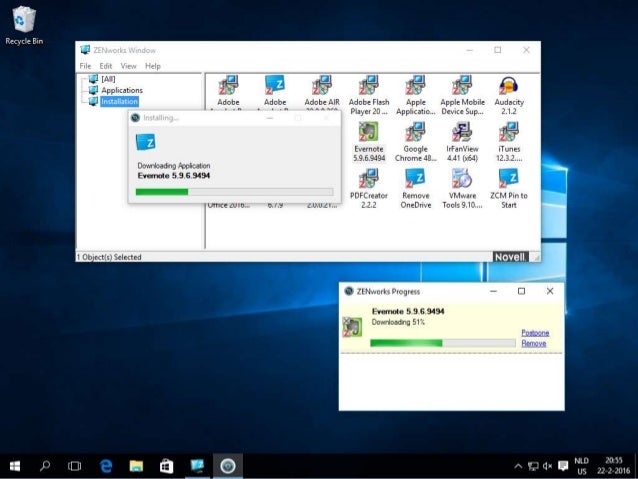Screen dimensions: 638x479
Task: Click the Postpone link in ZENworks Progress
Action: coord(535,332)
